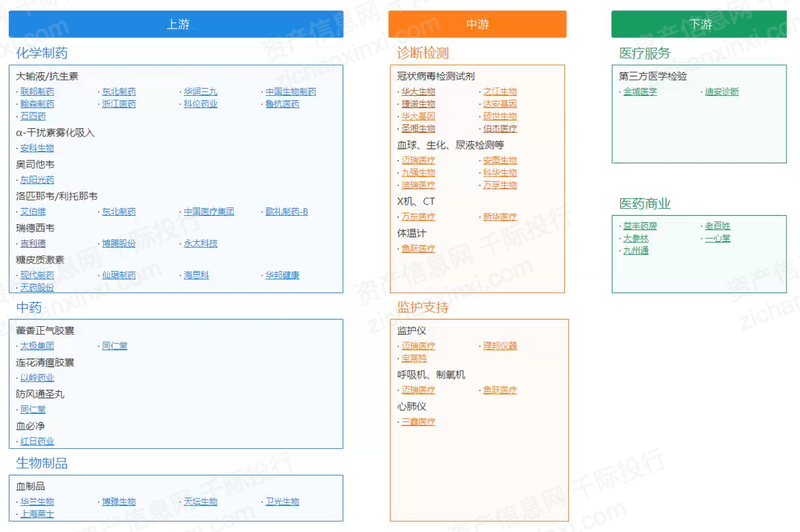Open the 联邦制药 link
Image resolution: width=800 pixels, height=532 pixels.
coord(37,91)
